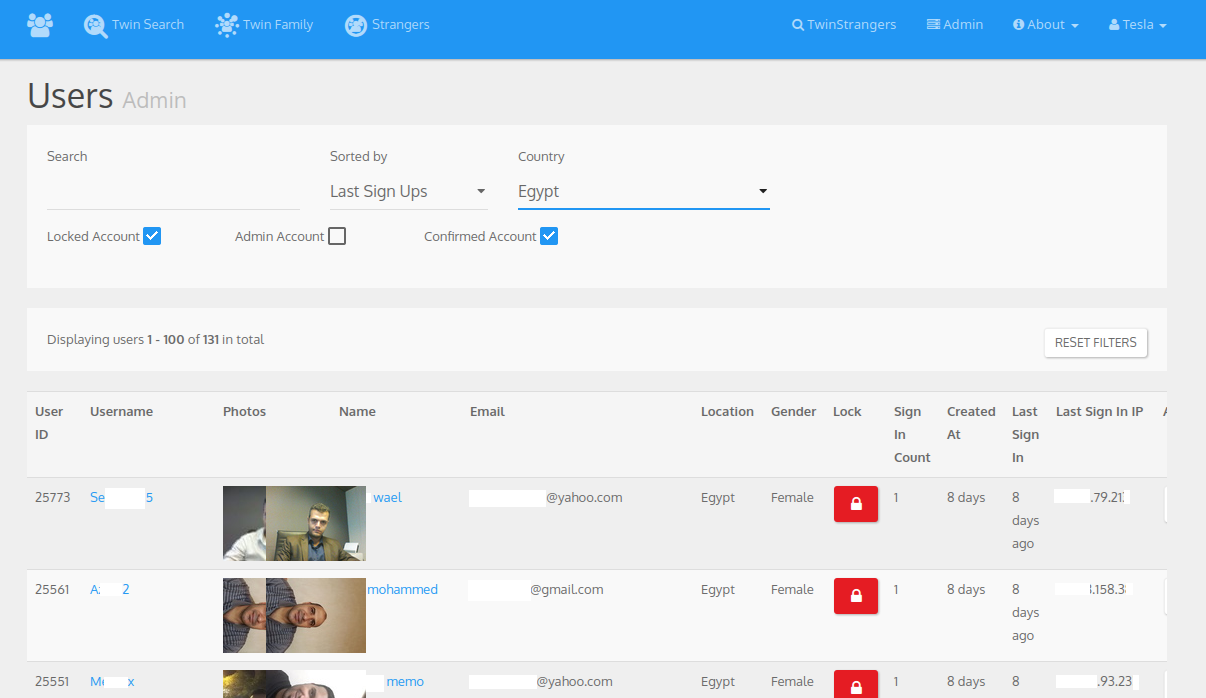Check the Admin Account checkbox
Image resolution: width=1206 pixels, height=698 pixels.
point(337,236)
